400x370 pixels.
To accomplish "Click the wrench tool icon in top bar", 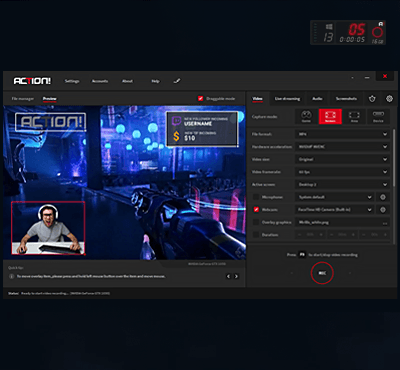I will click(177, 81).
